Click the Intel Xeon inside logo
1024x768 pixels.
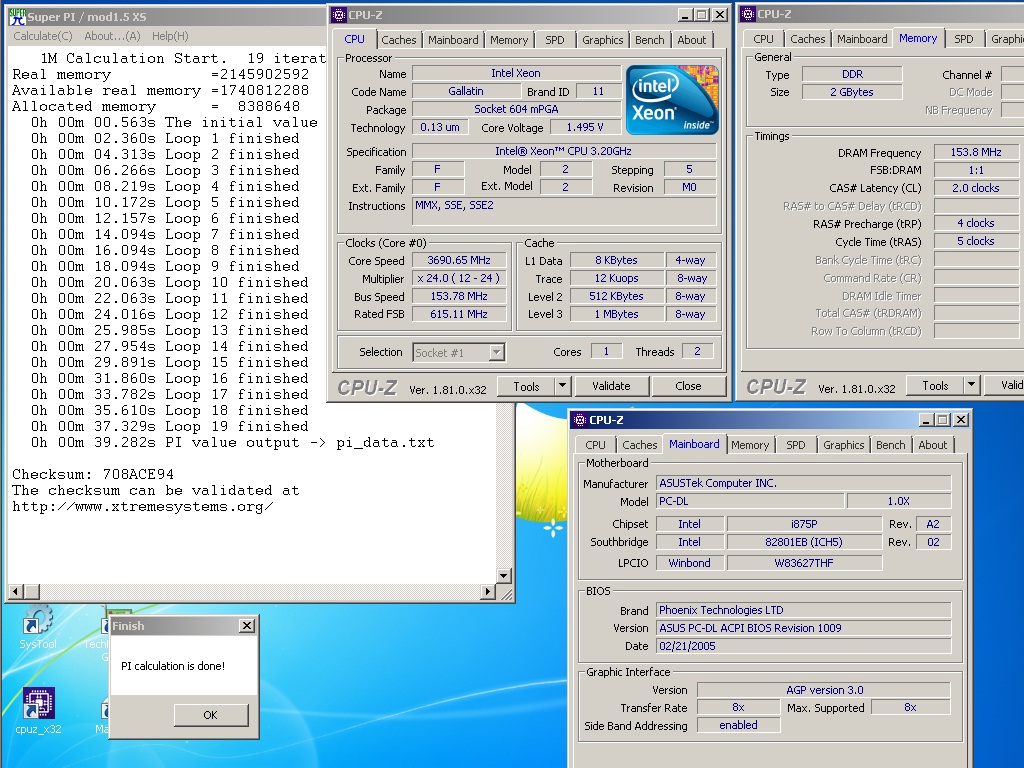tap(672, 100)
